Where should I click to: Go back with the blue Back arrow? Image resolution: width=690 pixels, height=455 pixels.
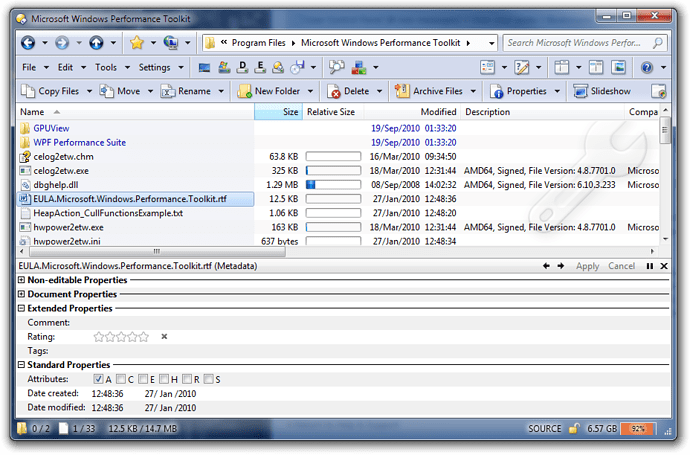[28, 43]
